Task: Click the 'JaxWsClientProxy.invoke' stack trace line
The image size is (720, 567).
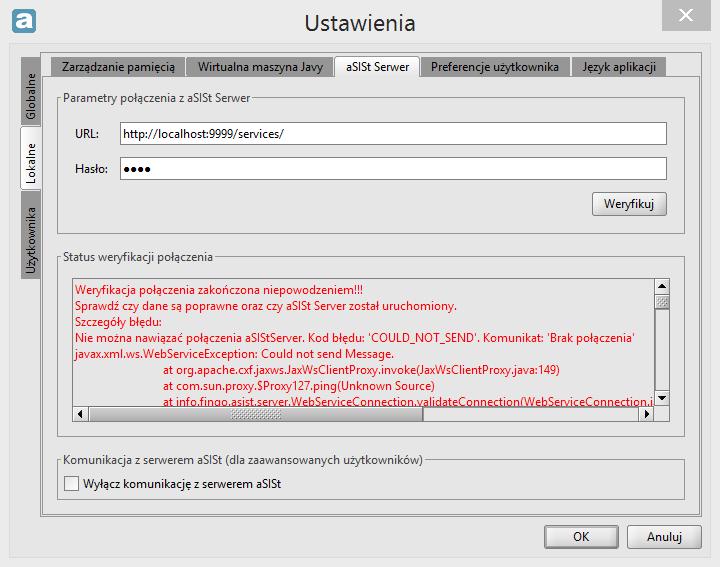Action: 361,370
